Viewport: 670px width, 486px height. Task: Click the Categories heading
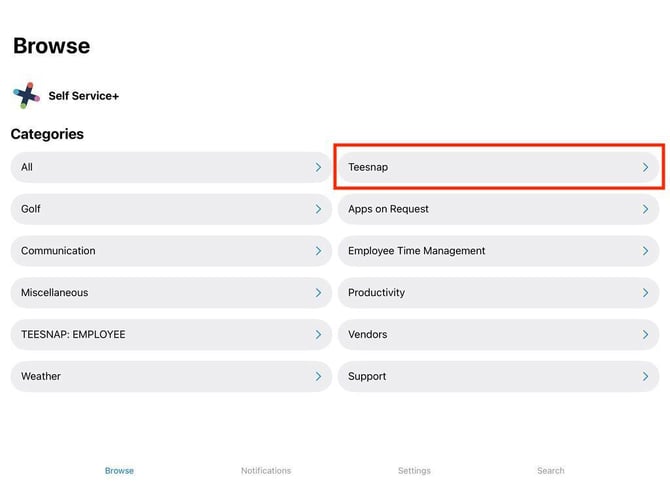47,134
